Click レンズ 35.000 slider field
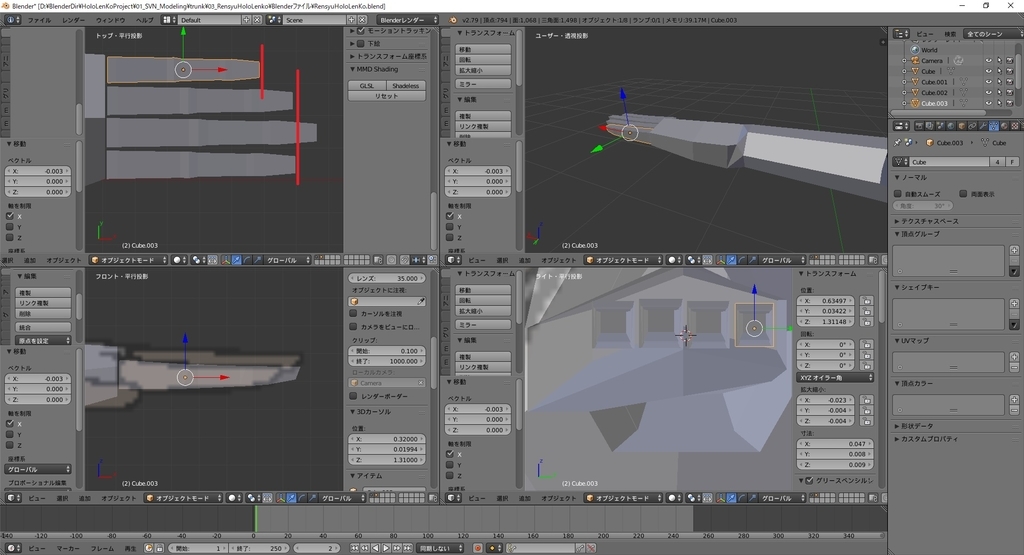 (x=387, y=278)
